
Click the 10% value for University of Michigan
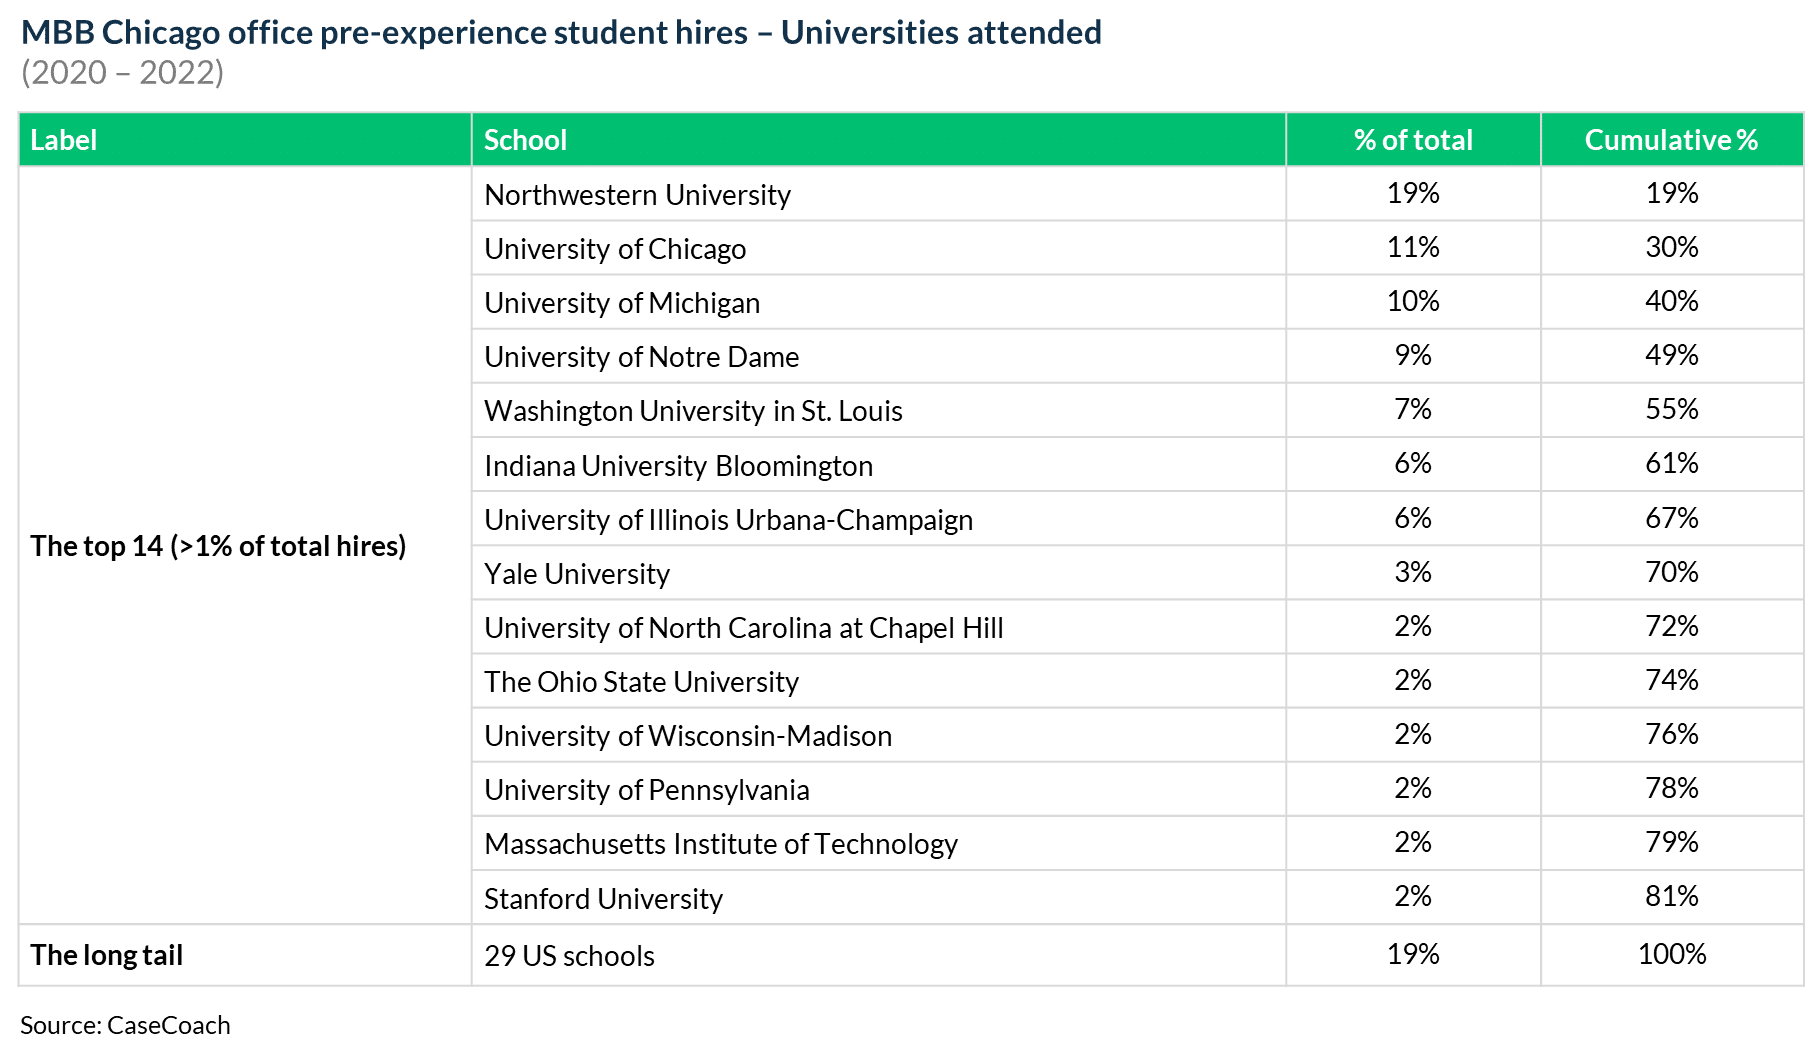point(1413,301)
